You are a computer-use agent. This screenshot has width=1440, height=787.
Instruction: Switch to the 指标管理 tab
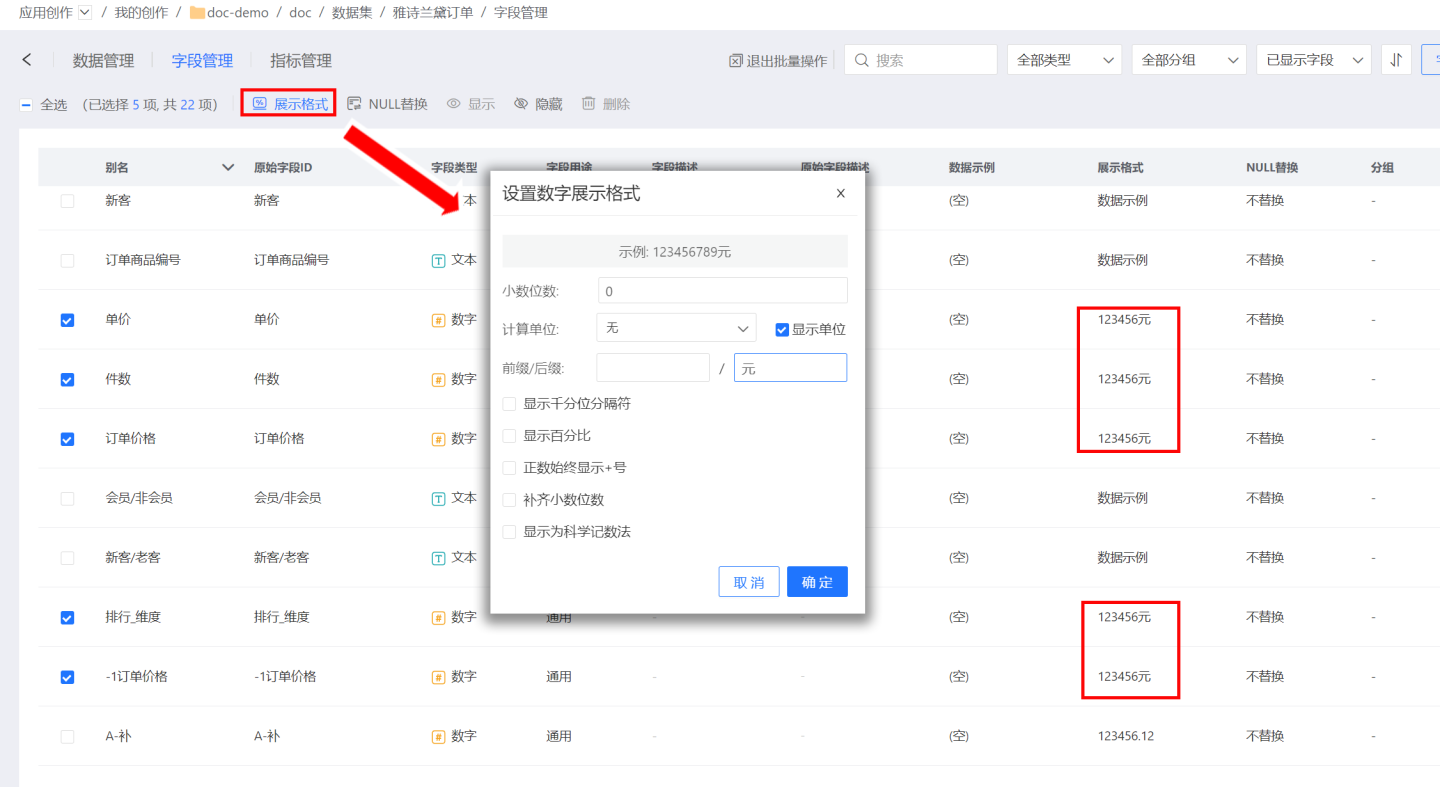click(x=301, y=61)
